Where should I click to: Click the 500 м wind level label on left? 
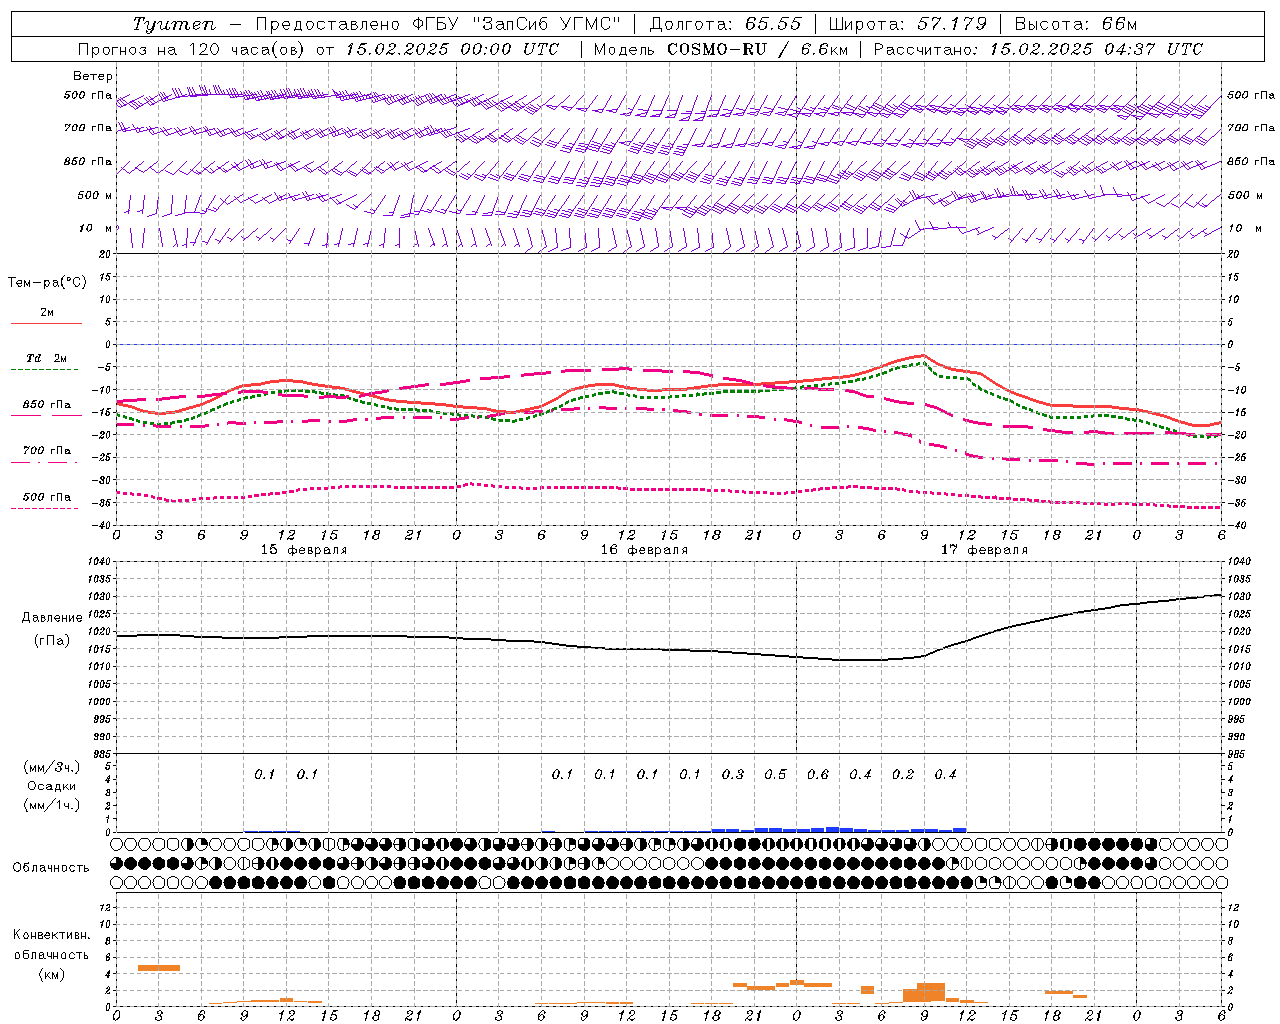pyautogui.click(x=95, y=196)
